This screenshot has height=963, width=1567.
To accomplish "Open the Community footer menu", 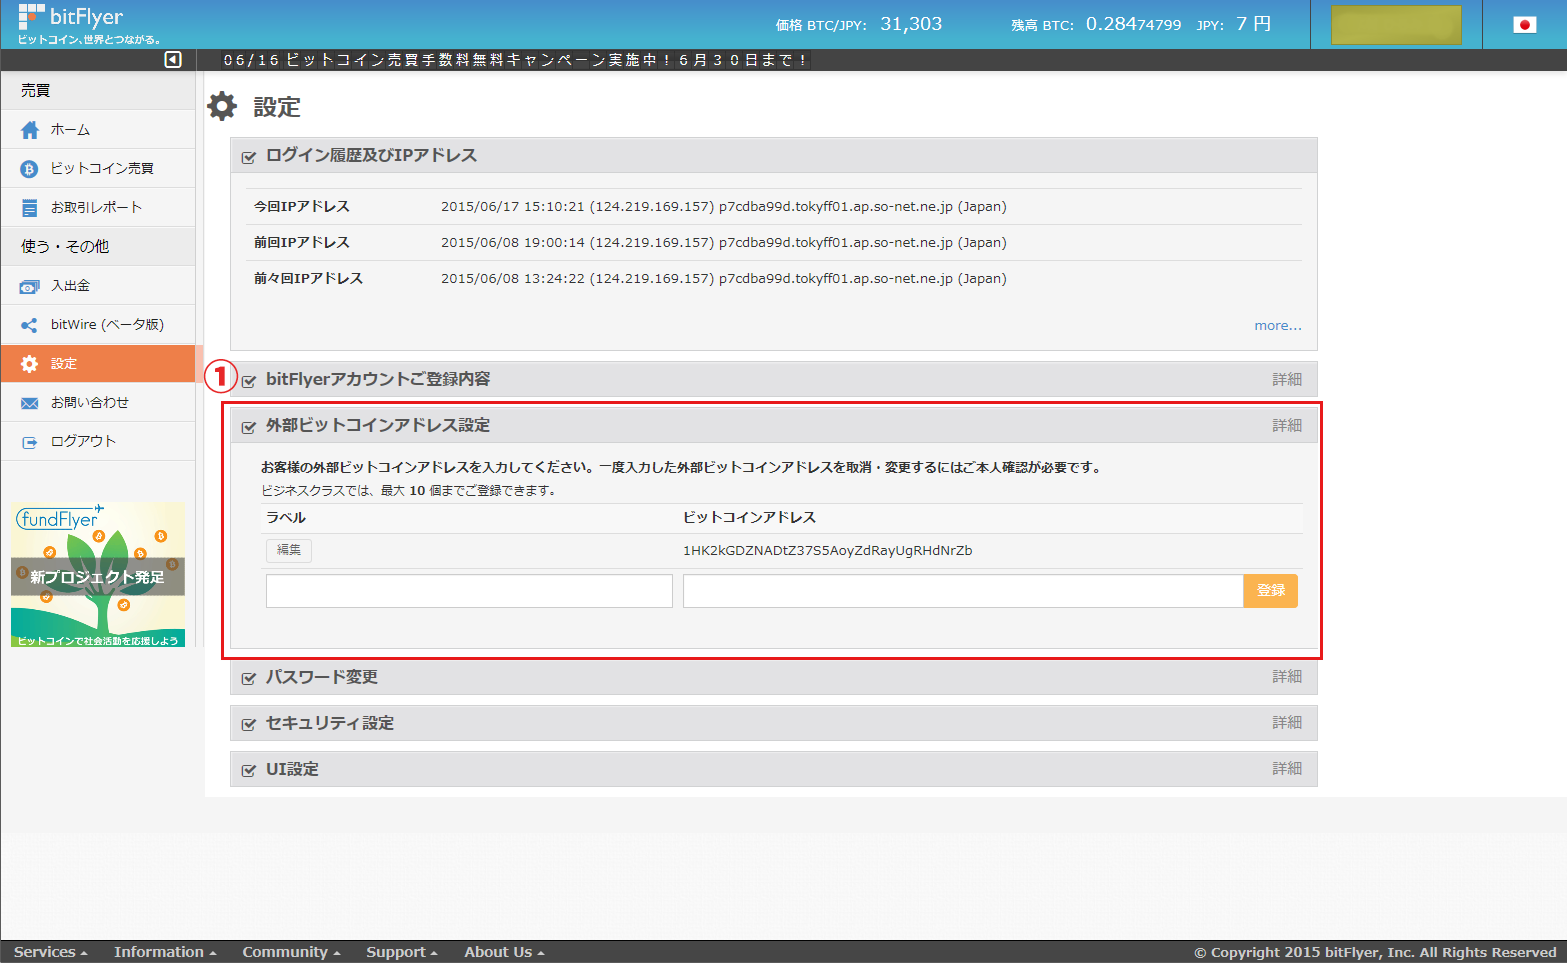I will coord(291,952).
